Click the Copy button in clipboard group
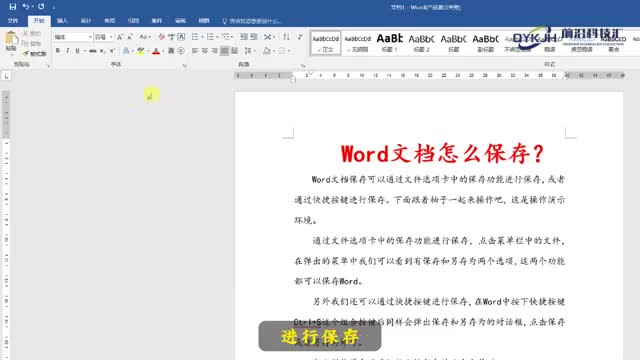This screenshot has height=360, width=640. 32,43
